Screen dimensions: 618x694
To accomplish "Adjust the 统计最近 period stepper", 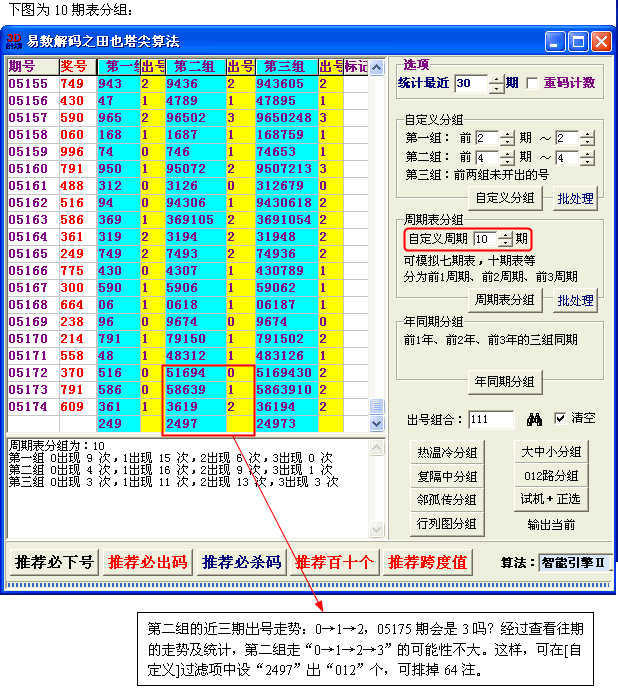I will (x=497, y=84).
